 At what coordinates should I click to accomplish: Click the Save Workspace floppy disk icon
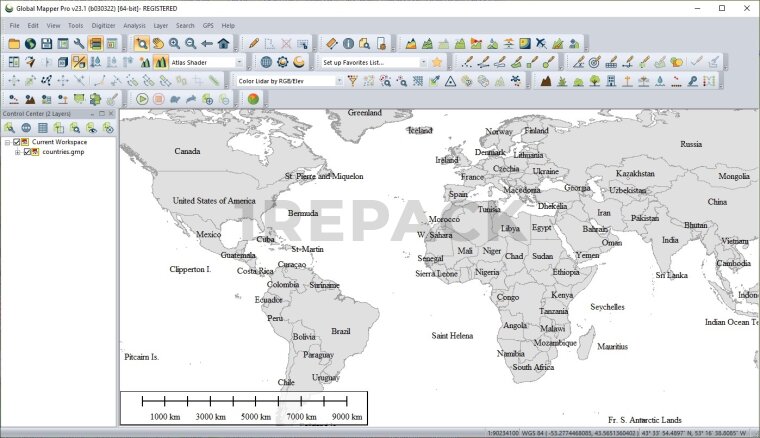click(47, 43)
